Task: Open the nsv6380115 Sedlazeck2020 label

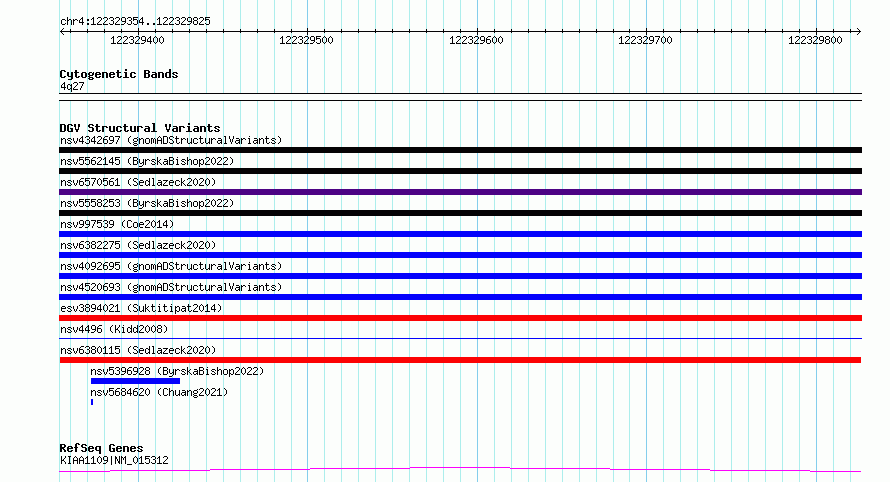Action: (138, 350)
